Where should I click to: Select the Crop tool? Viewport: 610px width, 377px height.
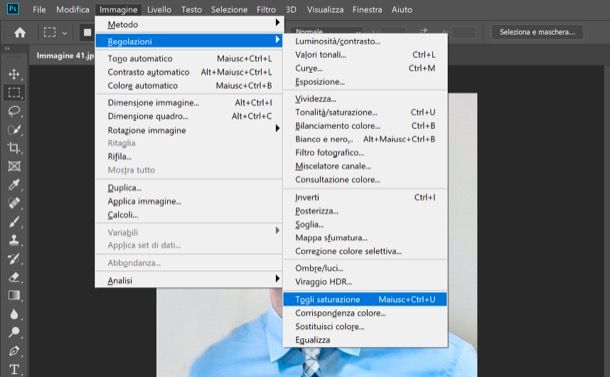(14, 148)
